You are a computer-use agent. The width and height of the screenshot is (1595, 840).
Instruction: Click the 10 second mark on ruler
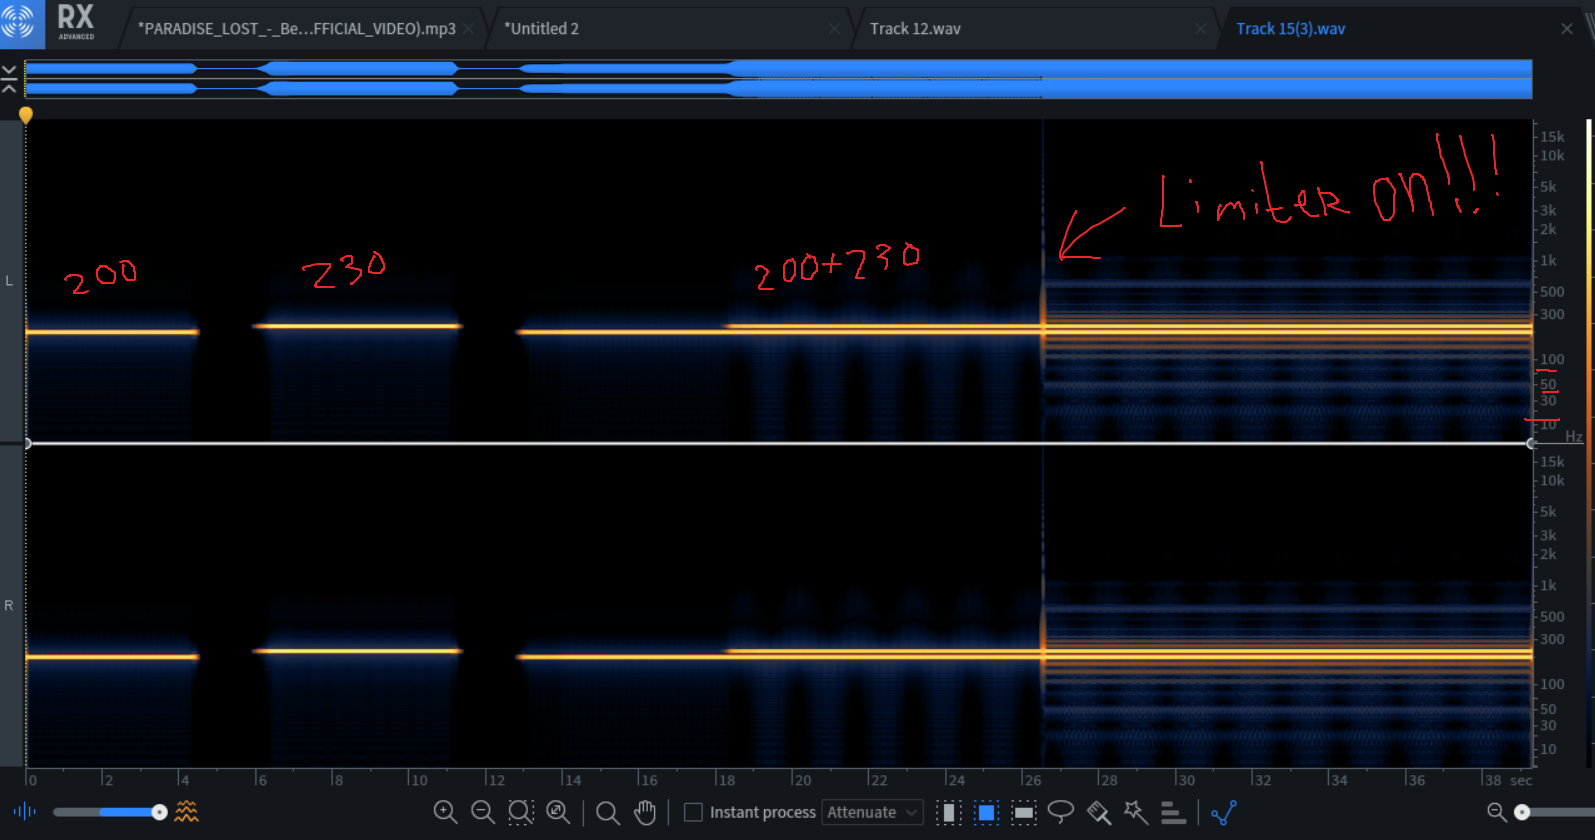pos(418,780)
